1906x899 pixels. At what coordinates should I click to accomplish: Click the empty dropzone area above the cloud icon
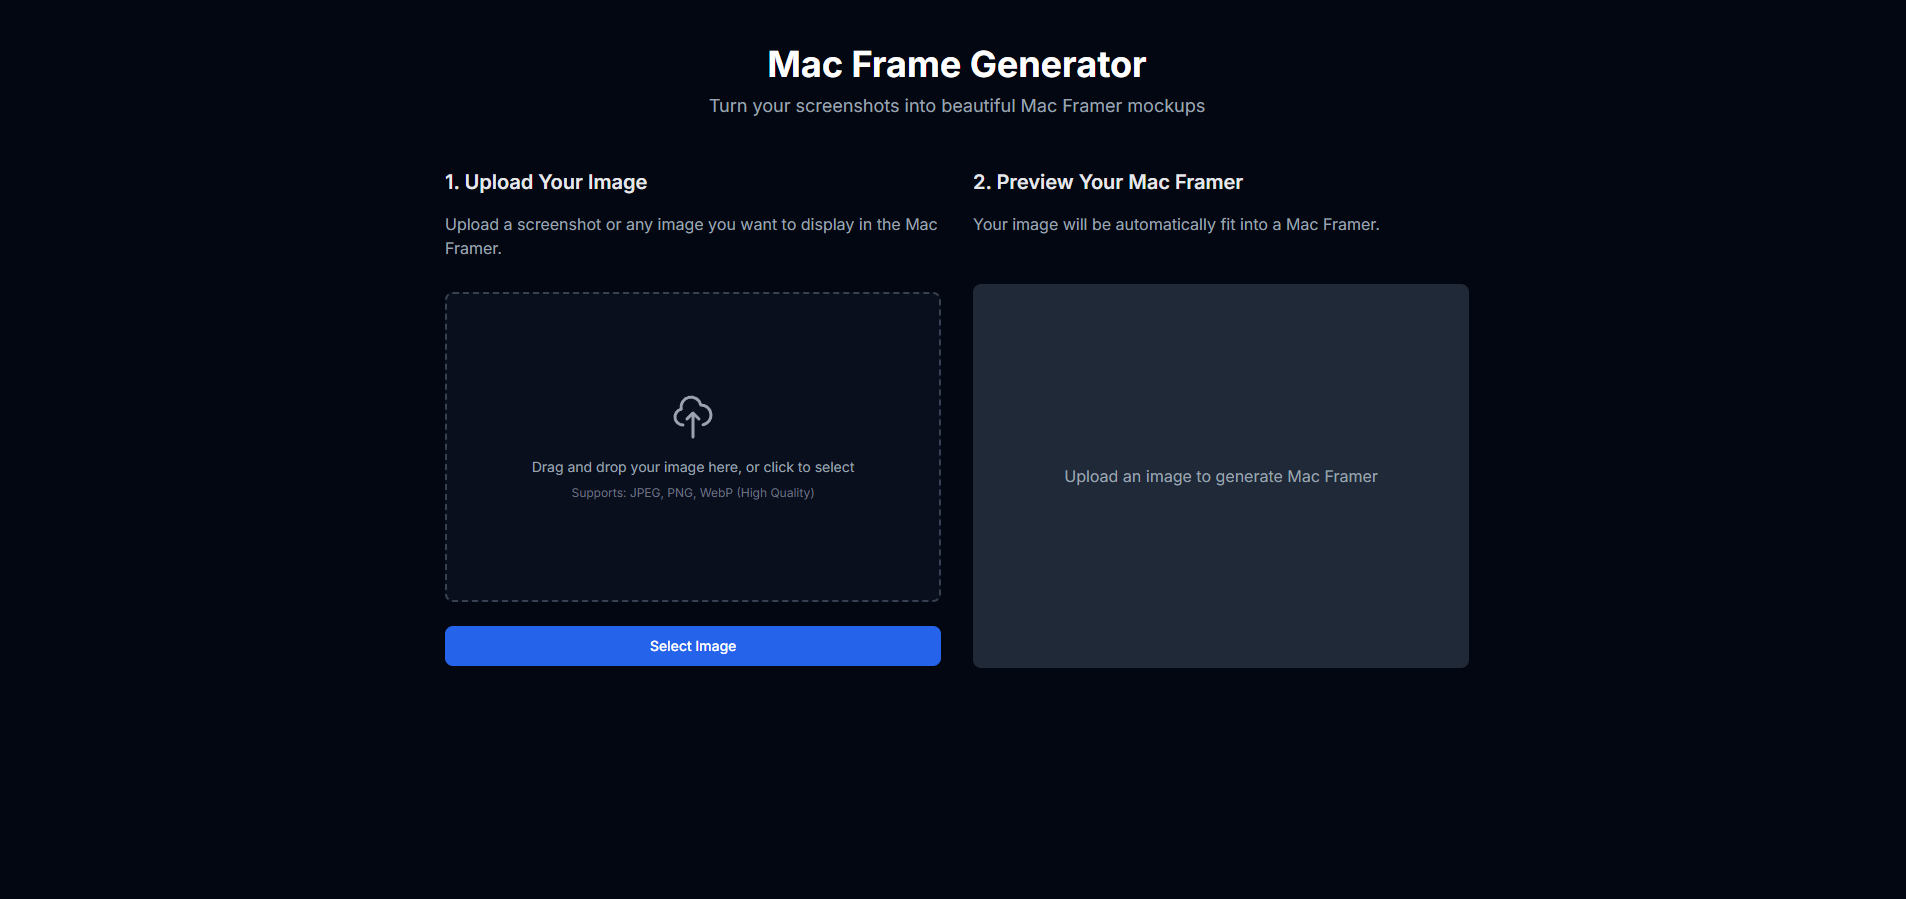point(692,340)
